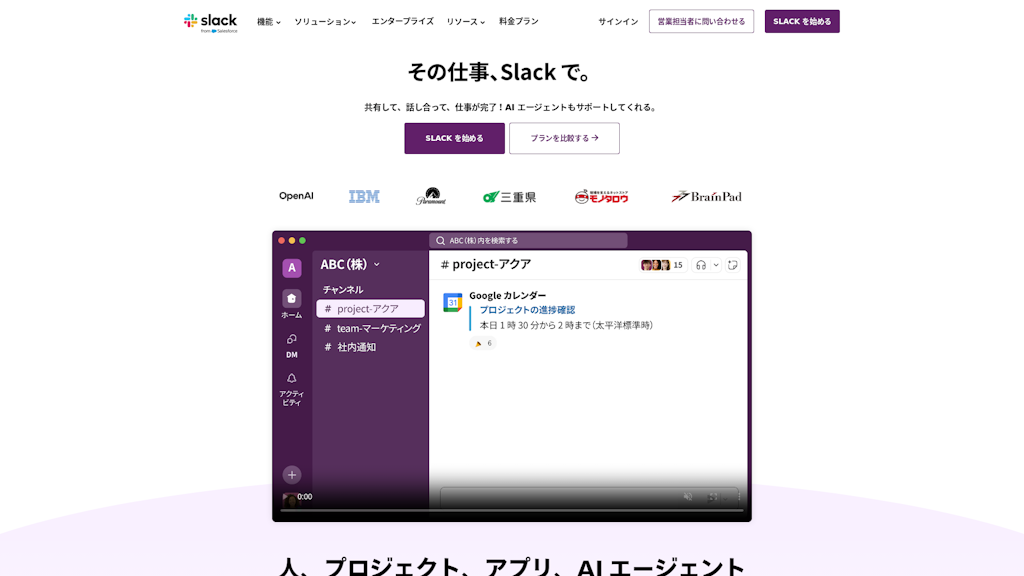Click the 三重県 logo
1024x576 pixels.
(509, 197)
